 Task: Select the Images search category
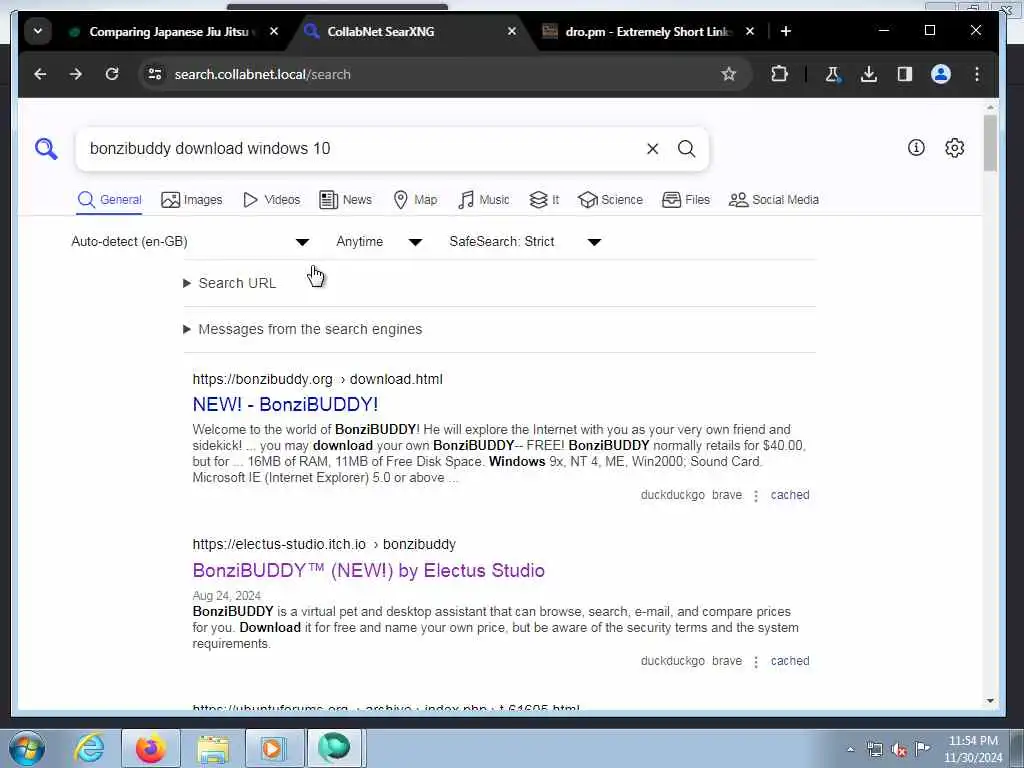pyautogui.click(x=191, y=200)
